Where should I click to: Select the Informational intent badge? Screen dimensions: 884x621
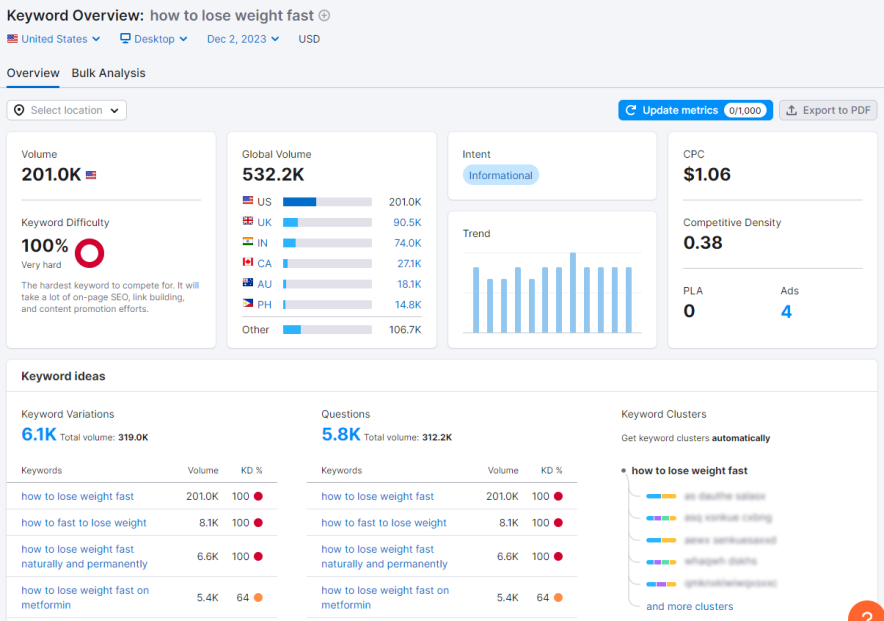click(x=500, y=175)
